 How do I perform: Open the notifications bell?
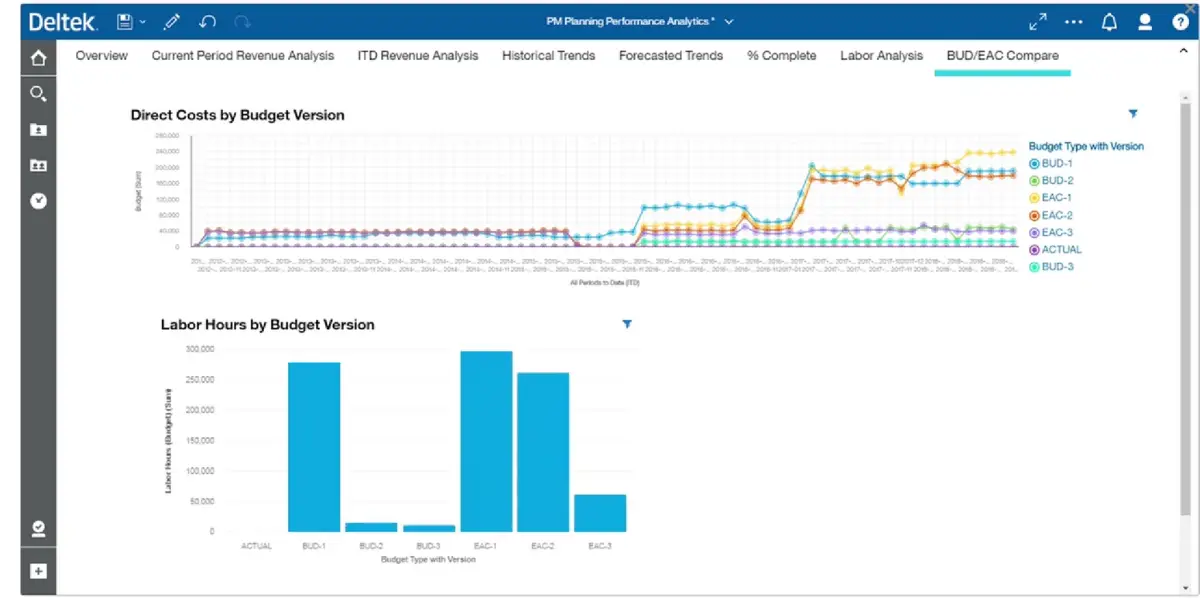click(1109, 22)
